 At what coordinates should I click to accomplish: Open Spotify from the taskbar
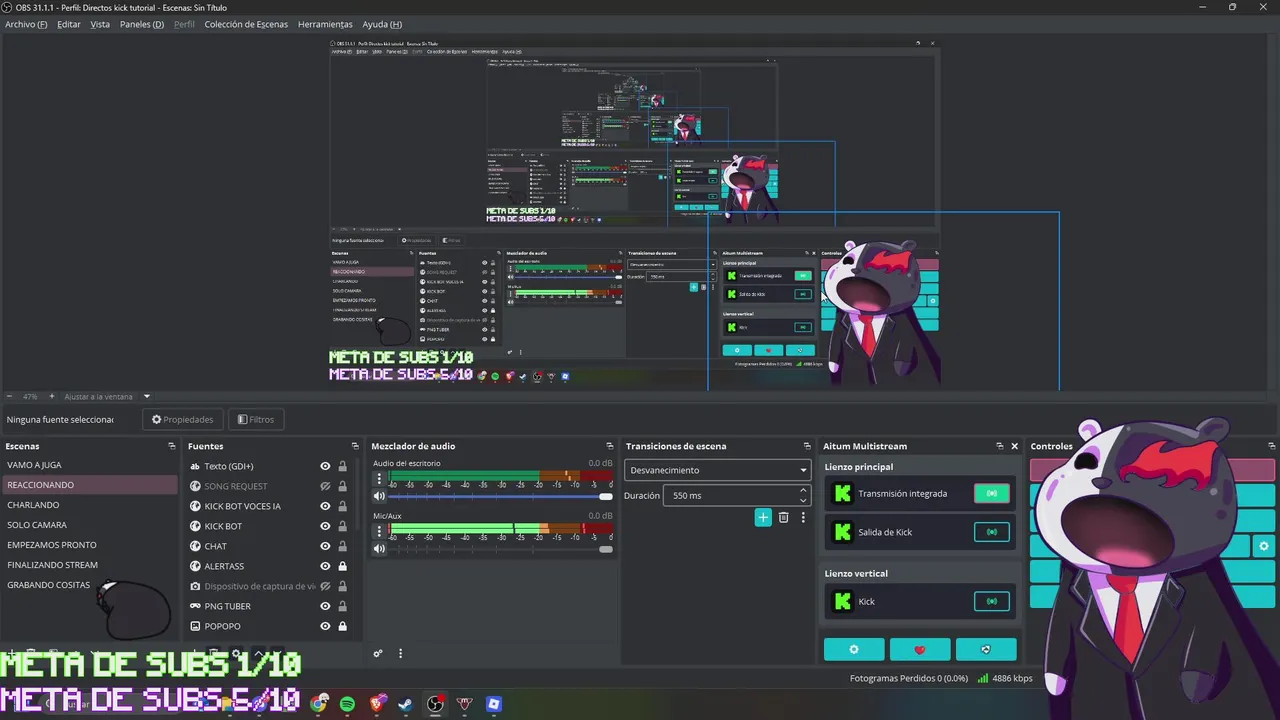click(x=347, y=704)
